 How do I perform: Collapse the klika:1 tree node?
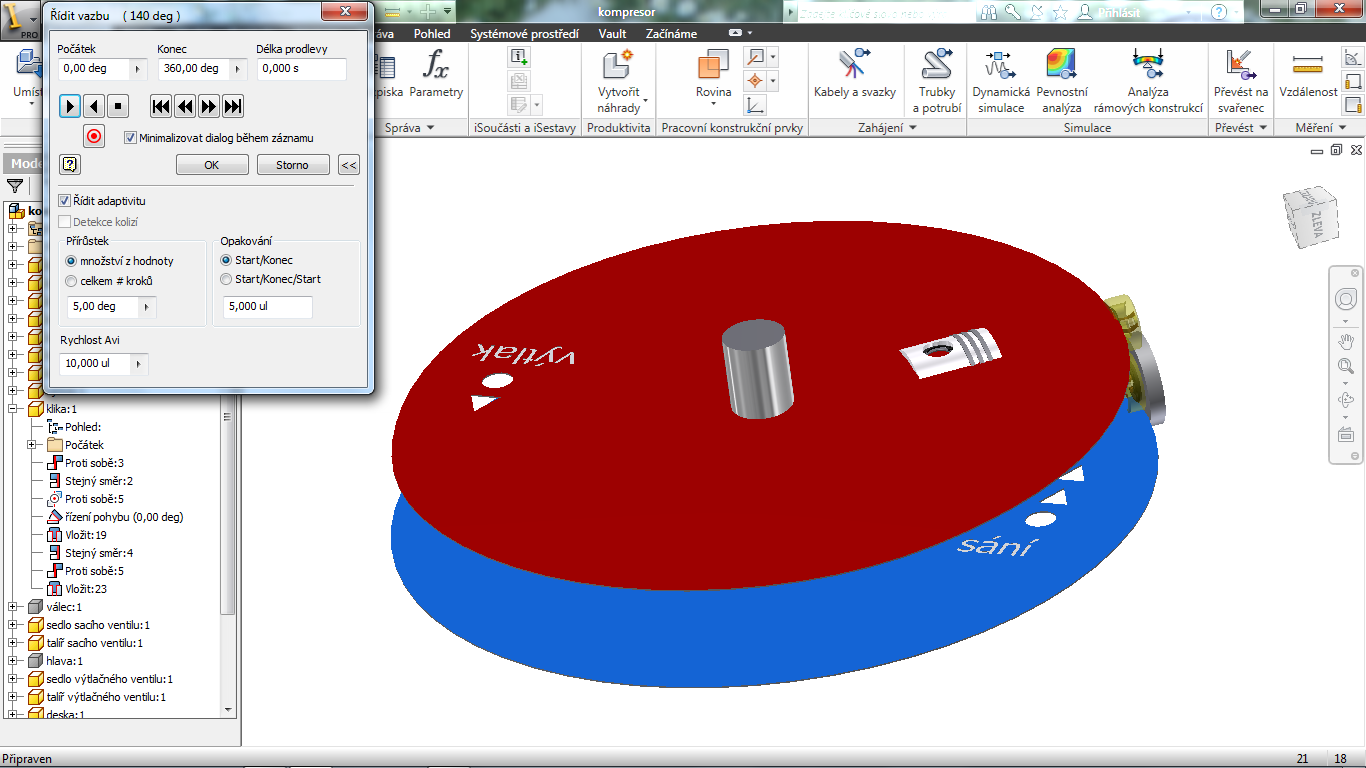[13, 409]
